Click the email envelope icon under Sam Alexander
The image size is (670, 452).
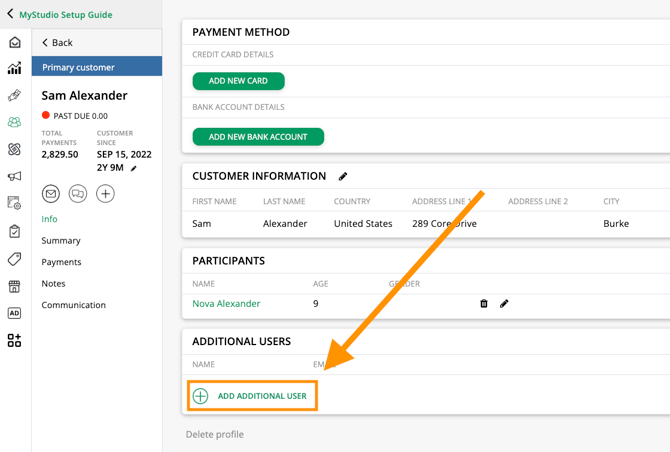coord(51,194)
